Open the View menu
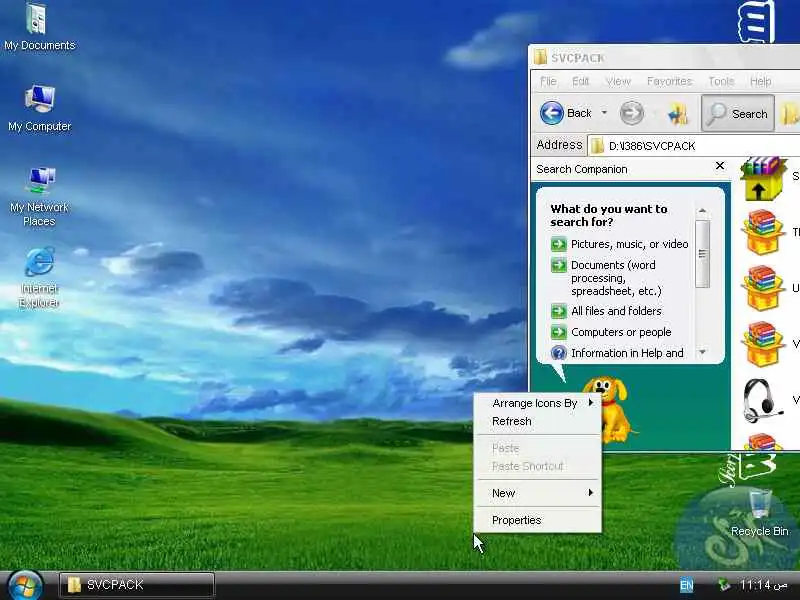Screen dimensions: 800x600 point(618,82)
